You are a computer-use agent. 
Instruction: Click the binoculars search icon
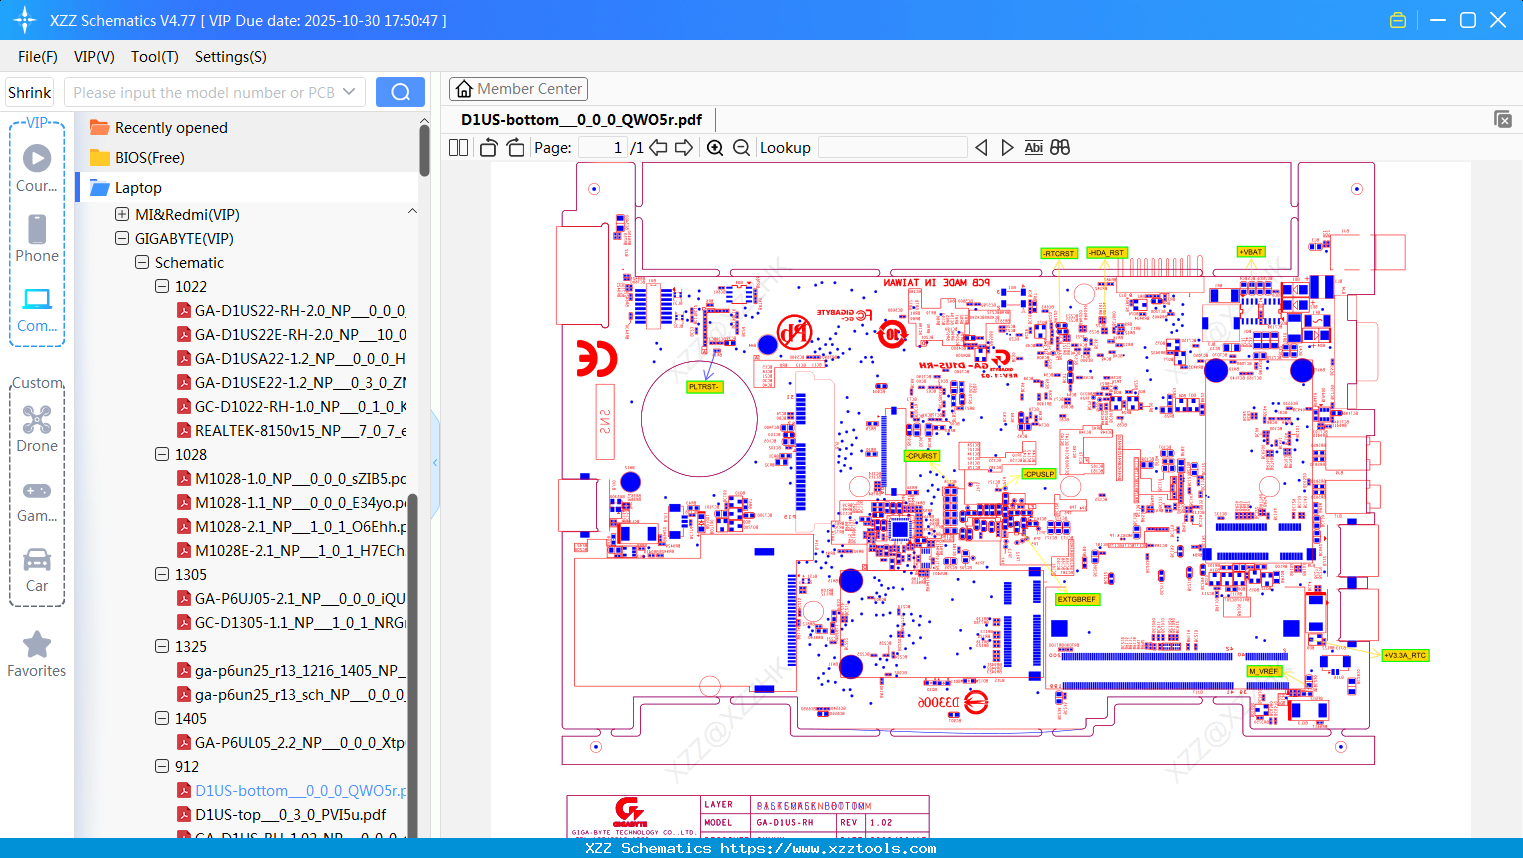pyautogui.click(x=1060, y=148)
